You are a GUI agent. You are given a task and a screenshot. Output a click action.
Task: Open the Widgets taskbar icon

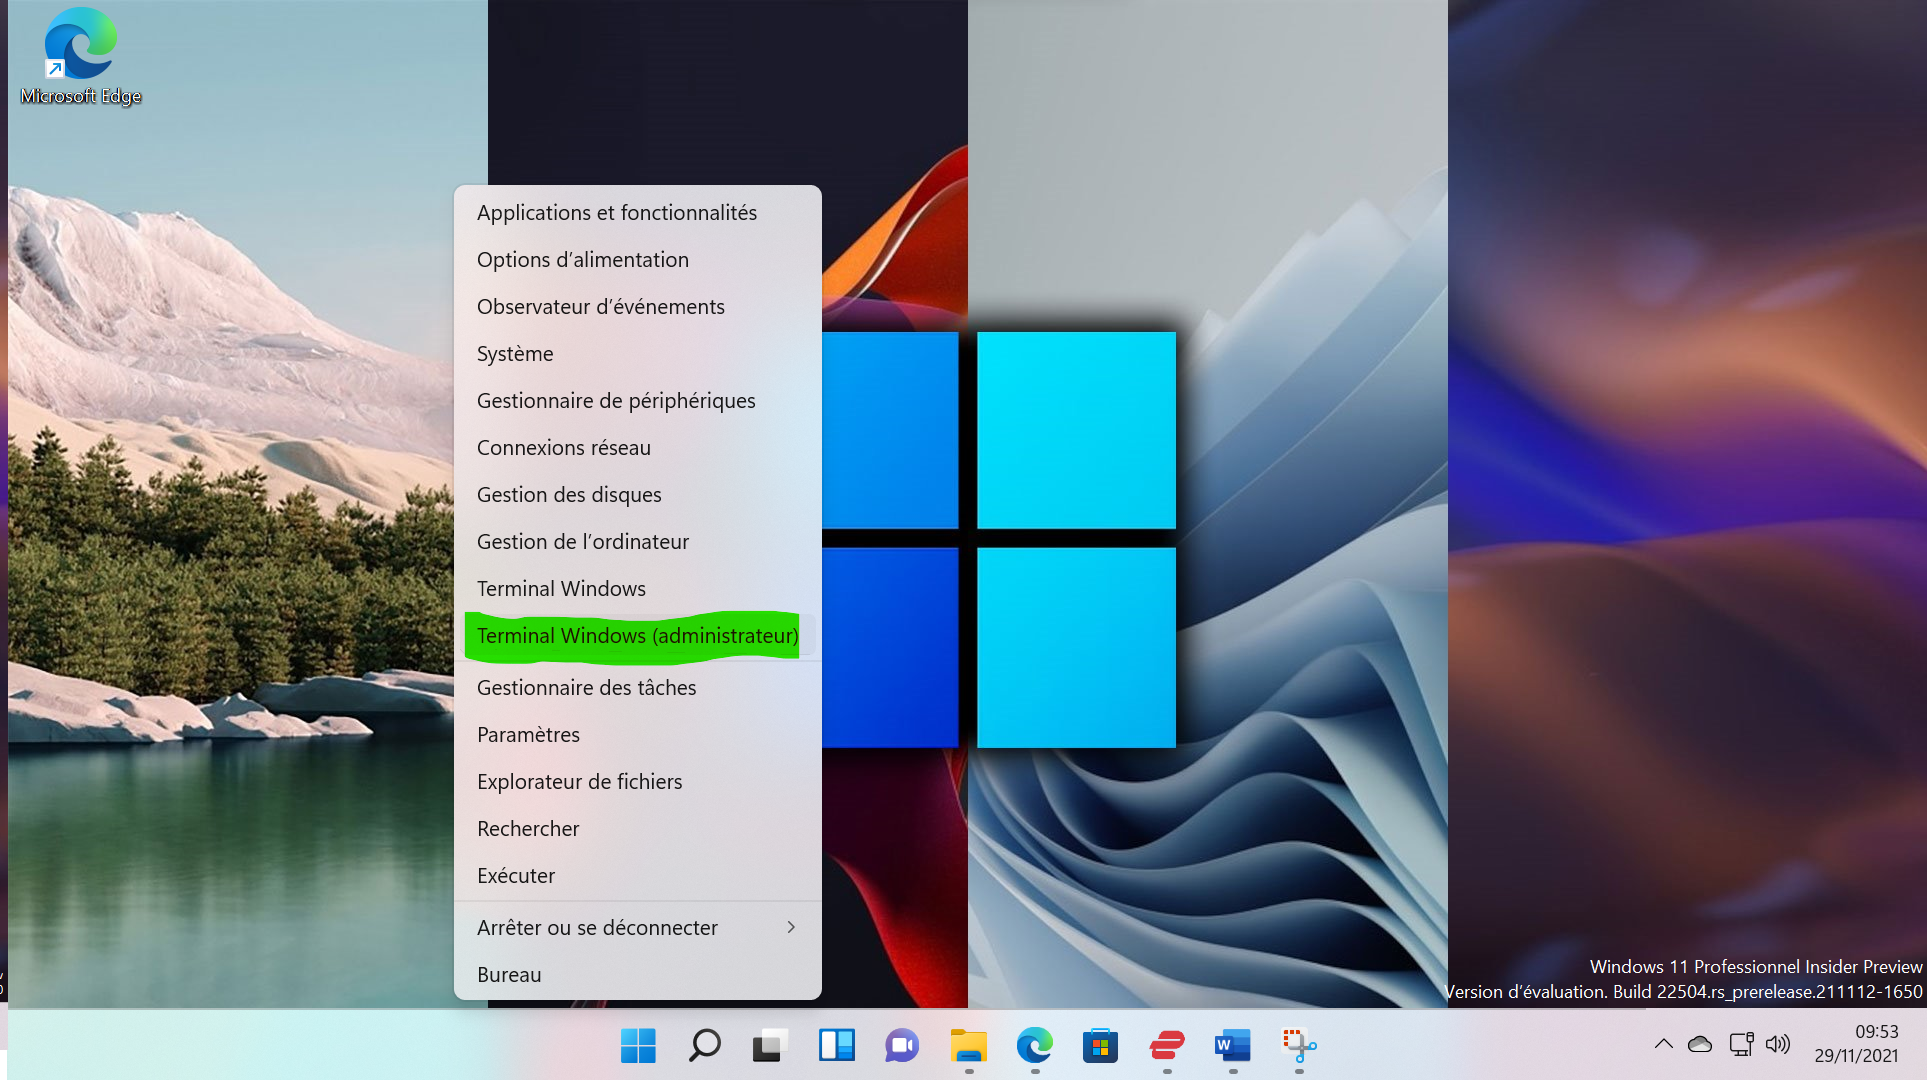click(836, 1046)
